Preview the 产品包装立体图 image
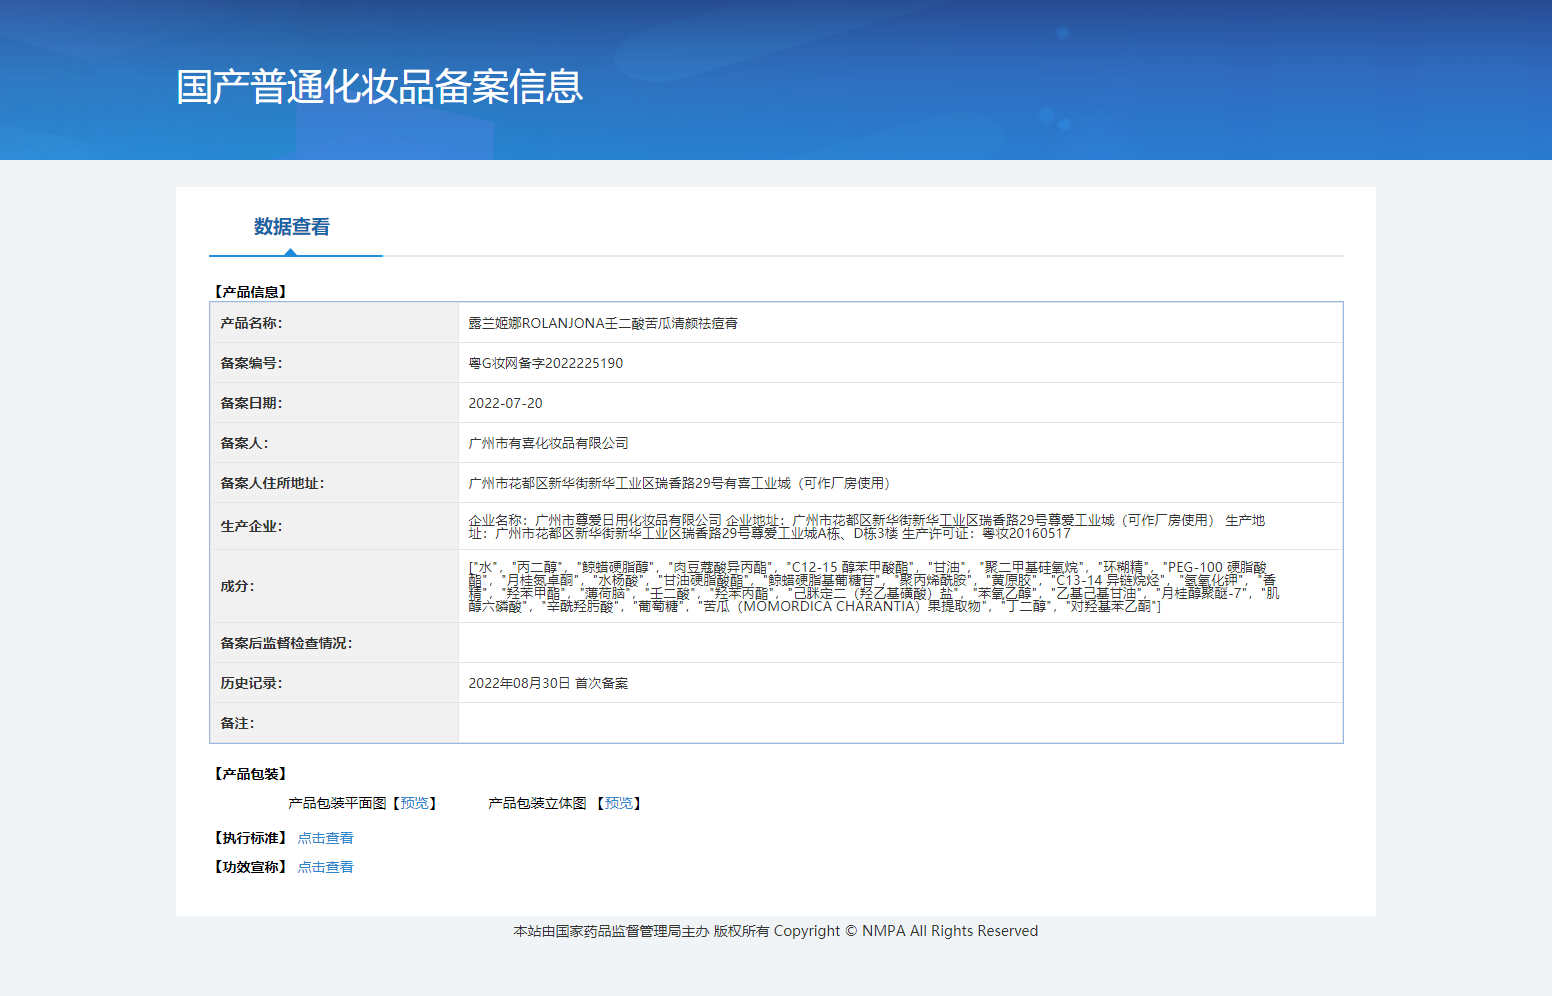Screen dimensions: 1552x996 tap(619, 803)
